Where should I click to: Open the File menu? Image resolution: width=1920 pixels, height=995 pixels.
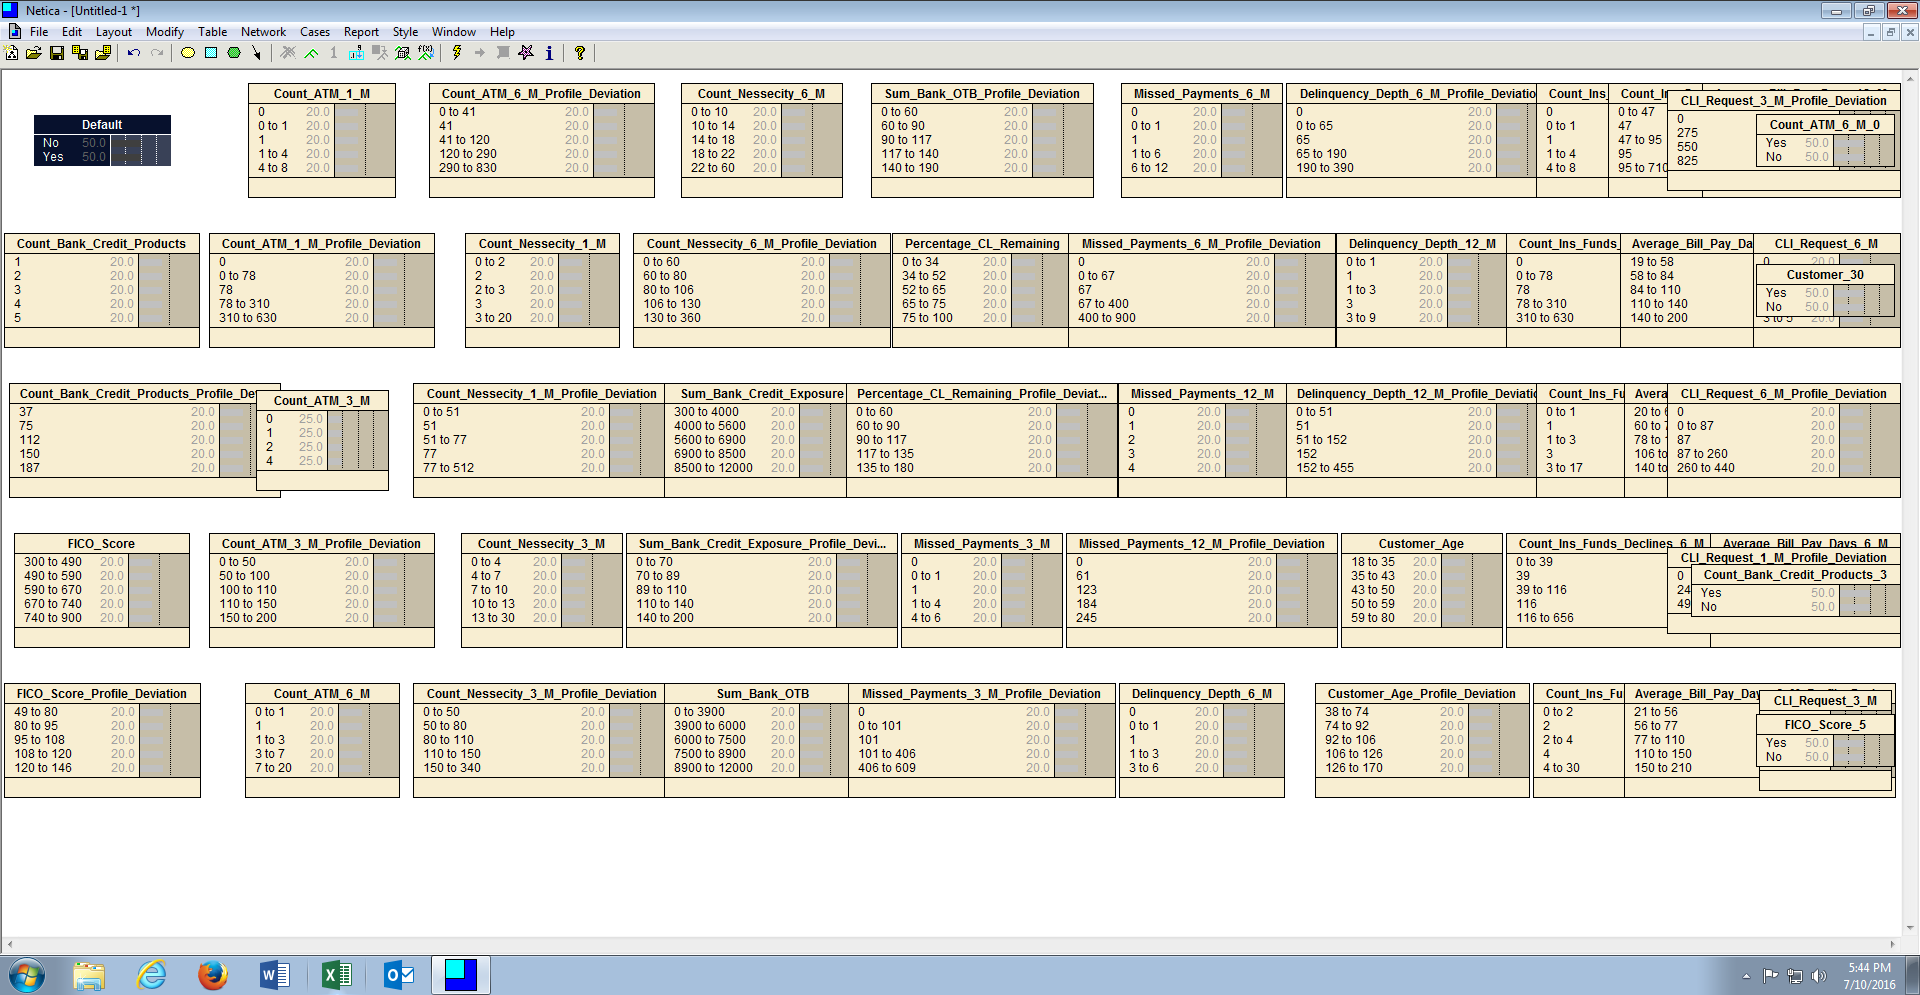click(39, 32)
